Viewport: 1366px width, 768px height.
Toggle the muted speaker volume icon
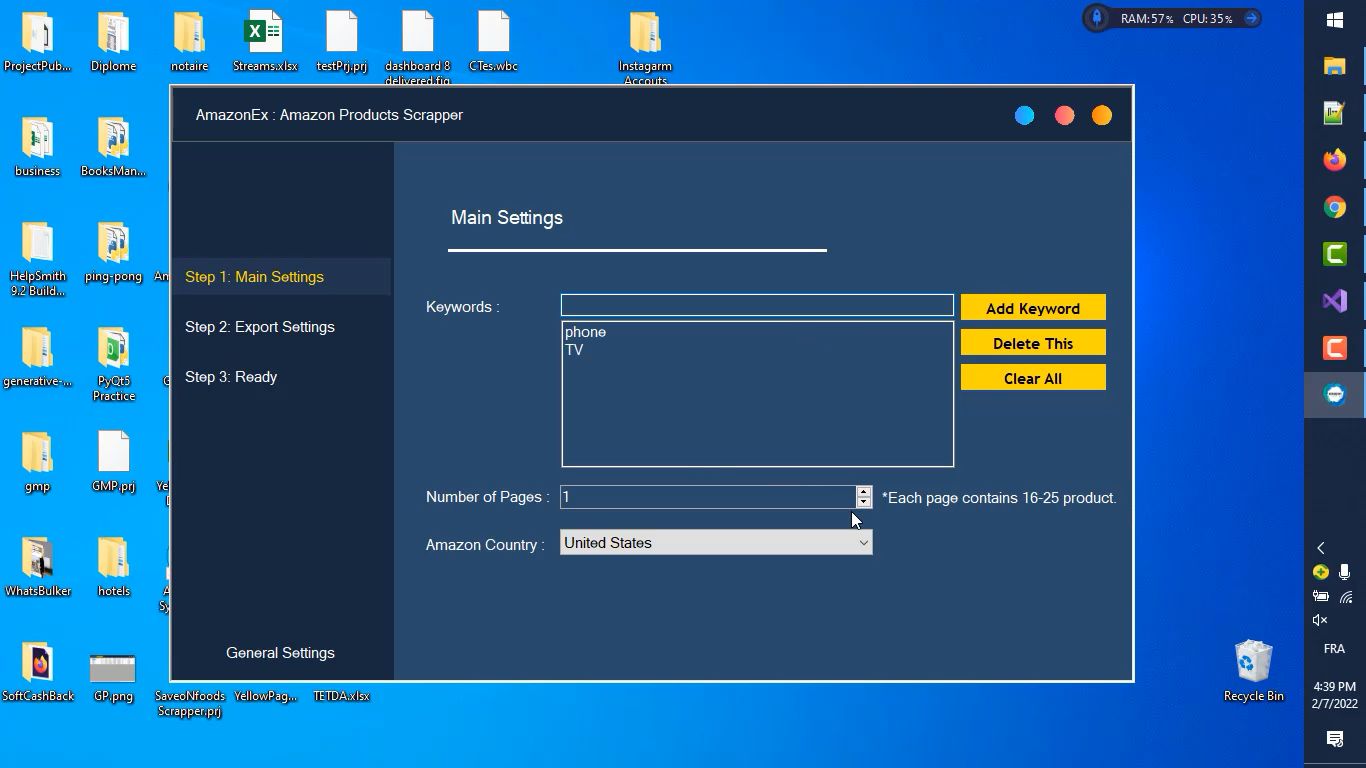[1320, 620]
